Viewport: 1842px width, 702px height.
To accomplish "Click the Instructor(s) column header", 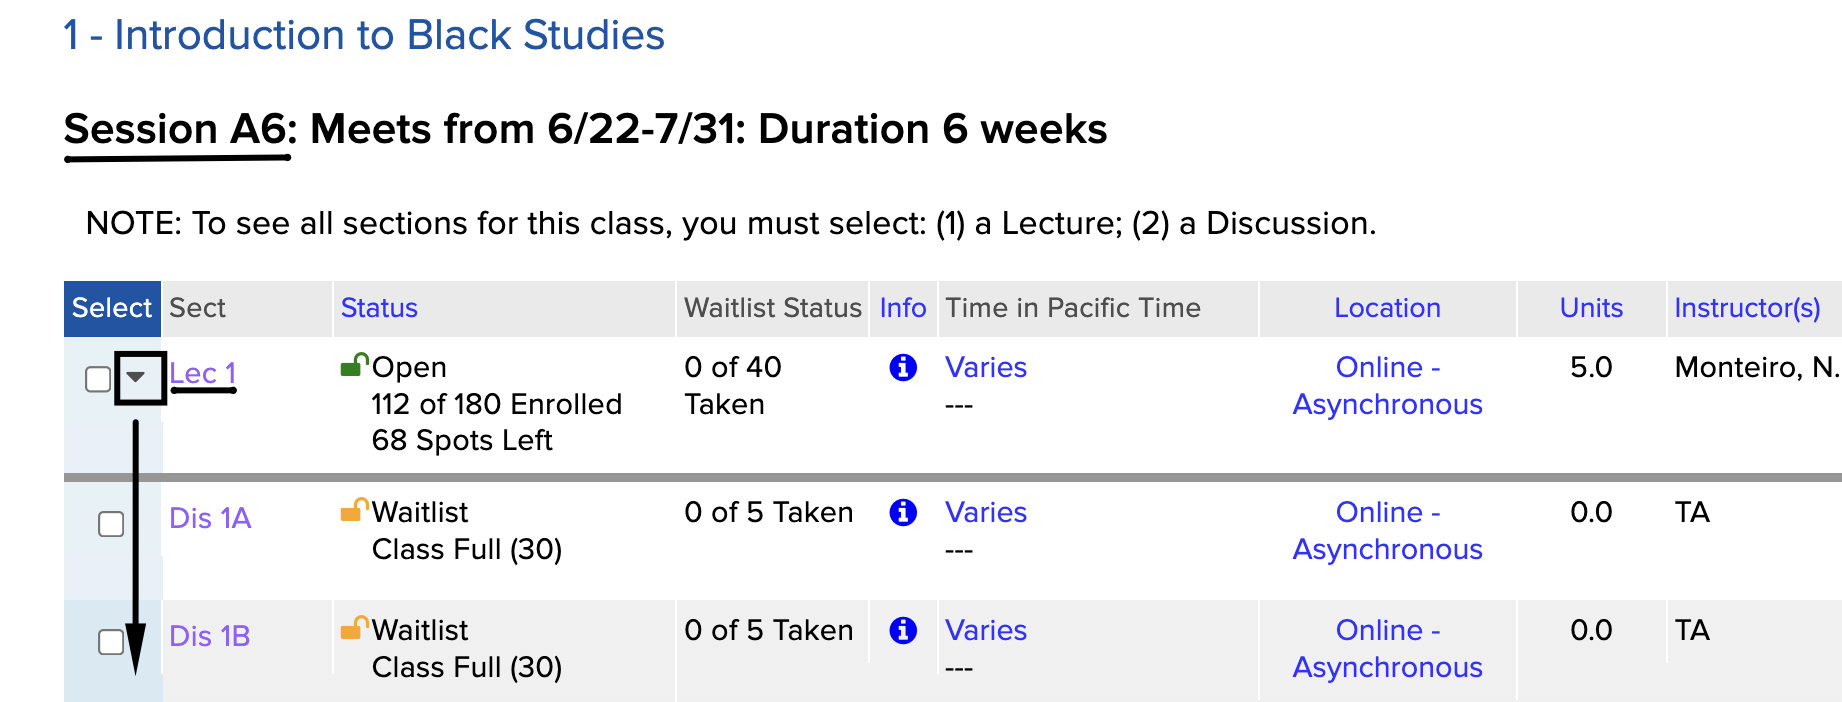I will pos(1747,308).
